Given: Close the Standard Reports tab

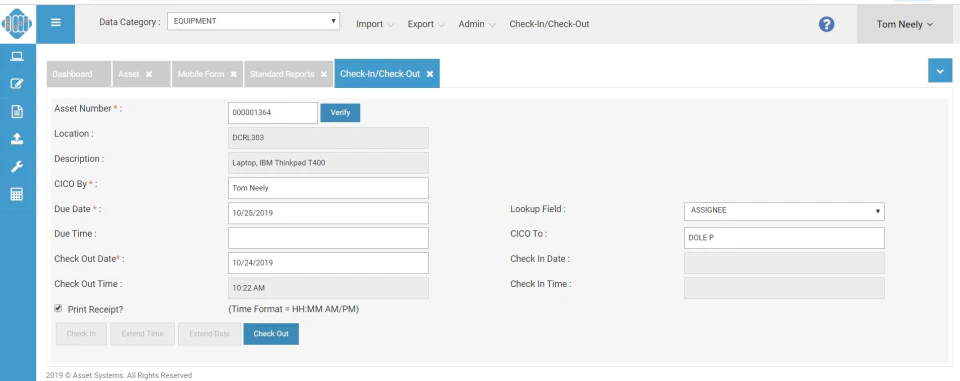Looking at the screenshot, I should pos(324,74).
